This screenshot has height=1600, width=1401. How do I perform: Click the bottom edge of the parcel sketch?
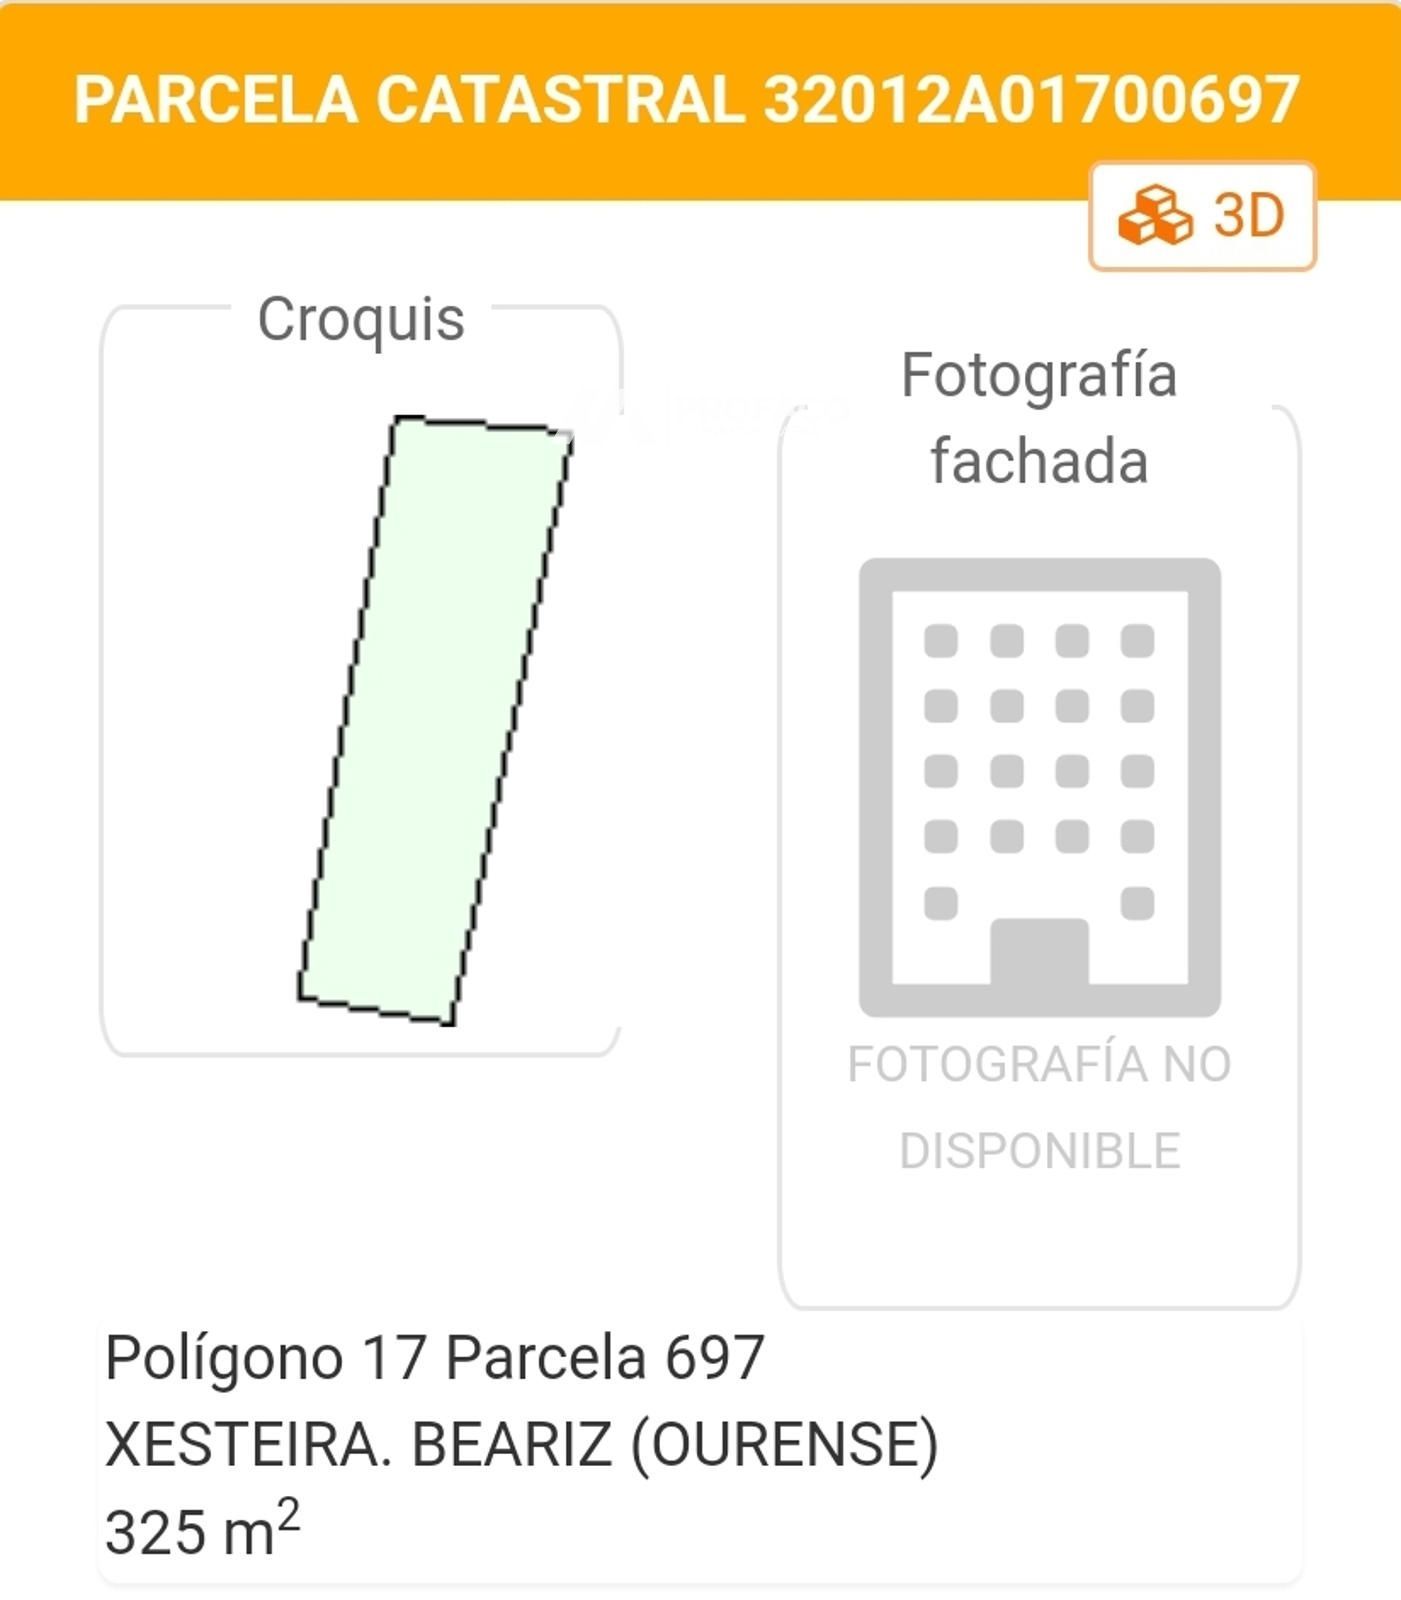[376, 1011]
